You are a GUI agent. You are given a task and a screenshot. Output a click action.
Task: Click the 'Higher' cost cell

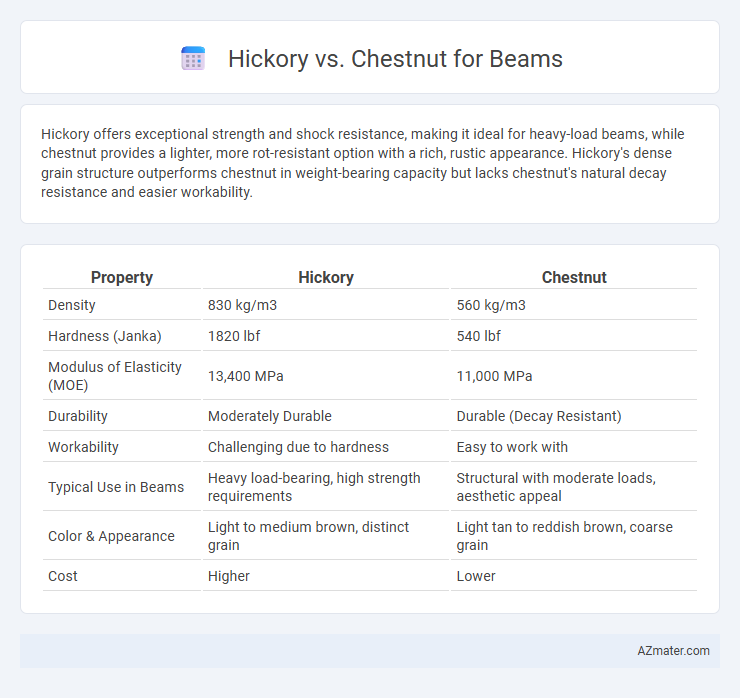[x=228, y=576]
